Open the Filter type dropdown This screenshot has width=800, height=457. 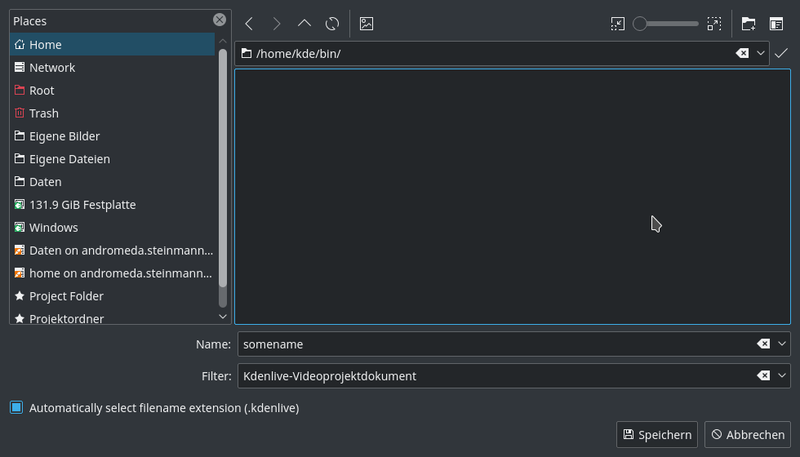[x=782, y=376]
